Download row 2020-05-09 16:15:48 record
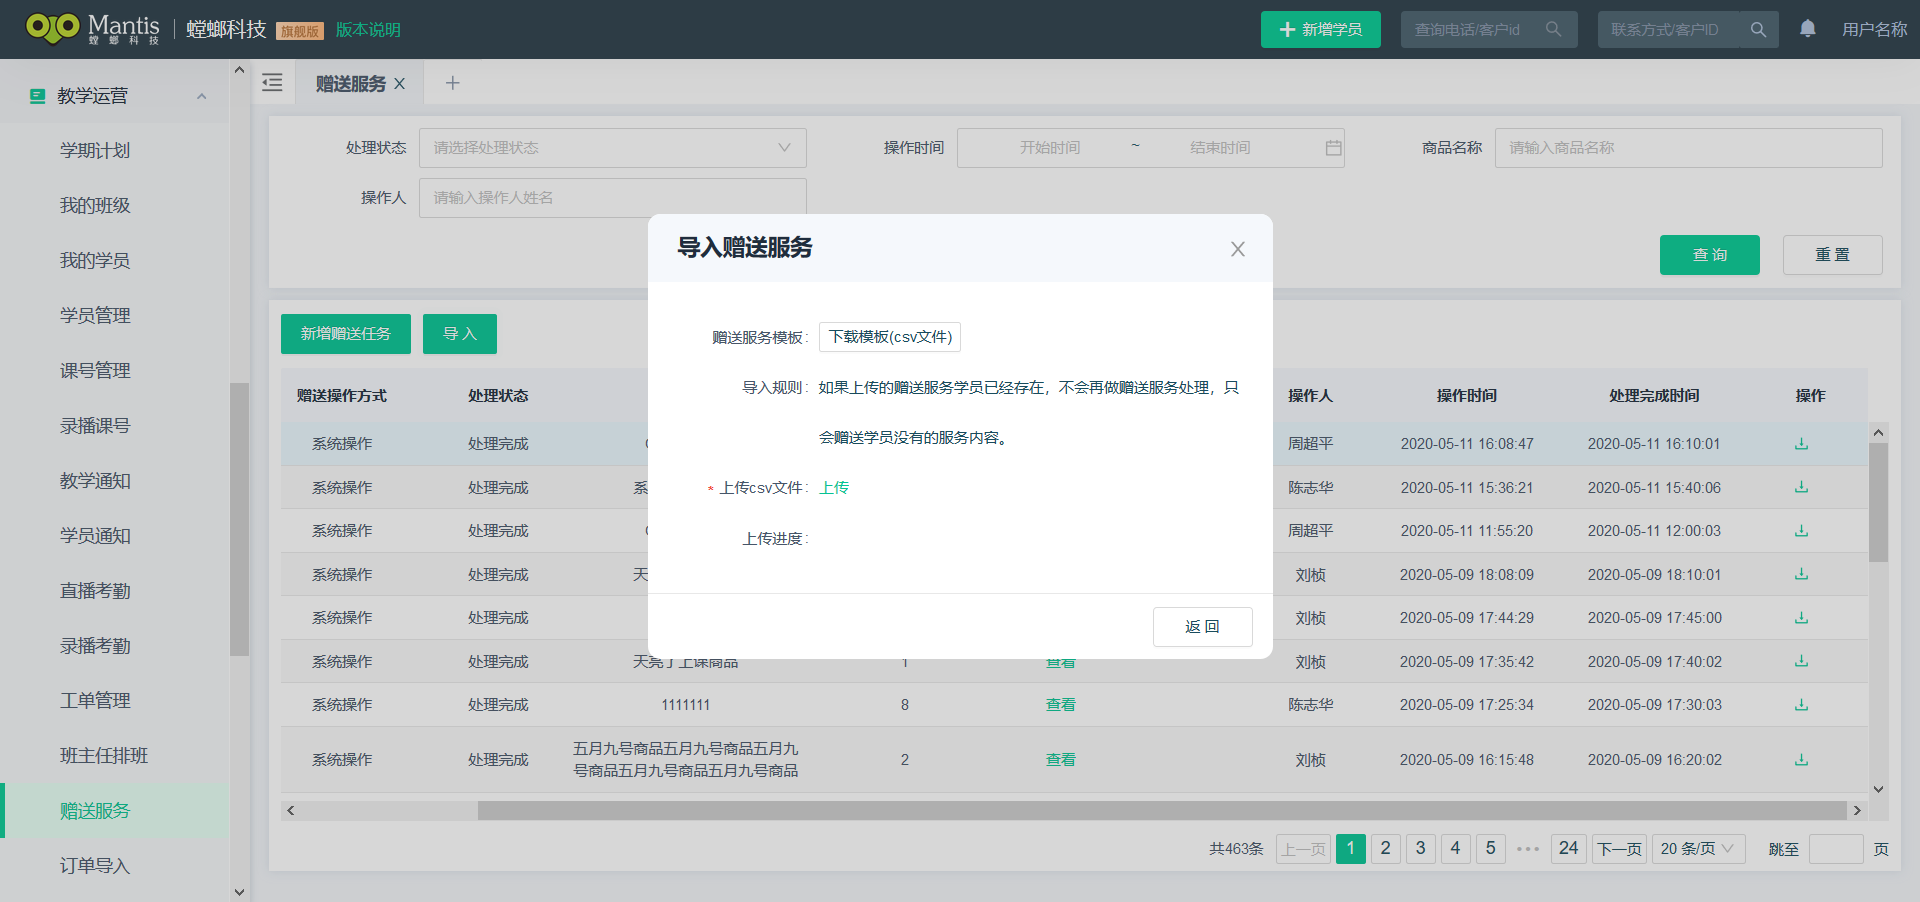The width and height of the screenshot is (1920, 902). tap(1801, 760)
